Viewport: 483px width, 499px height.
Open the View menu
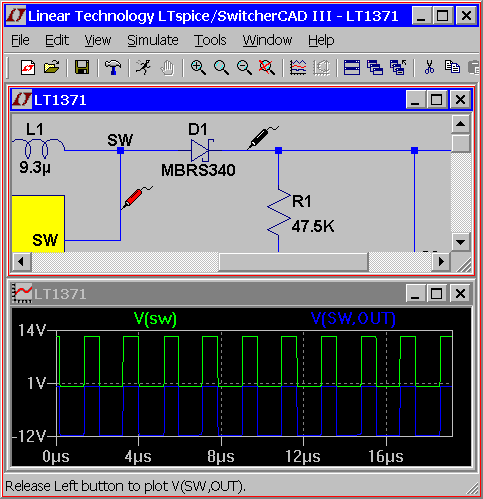coord(97,40)
